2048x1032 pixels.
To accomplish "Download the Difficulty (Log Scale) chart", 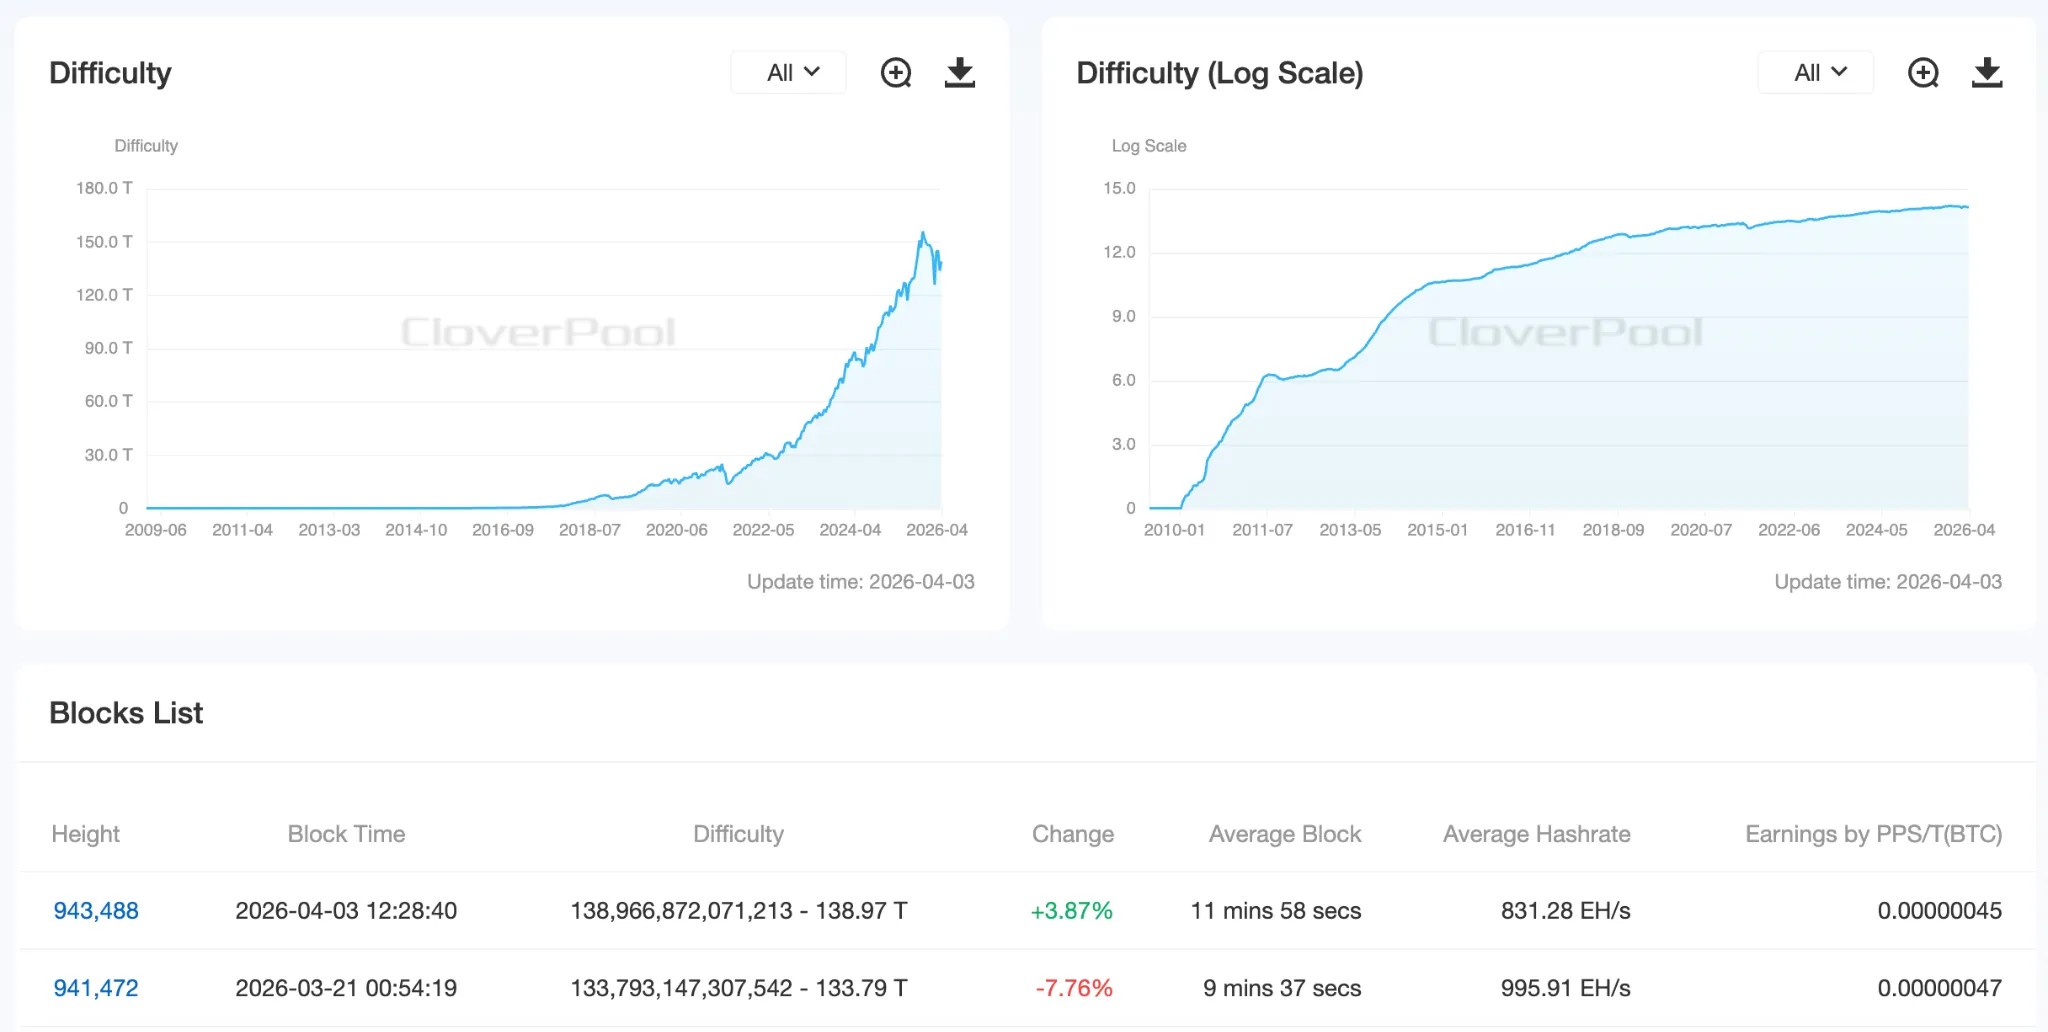I will point(1987,73).
